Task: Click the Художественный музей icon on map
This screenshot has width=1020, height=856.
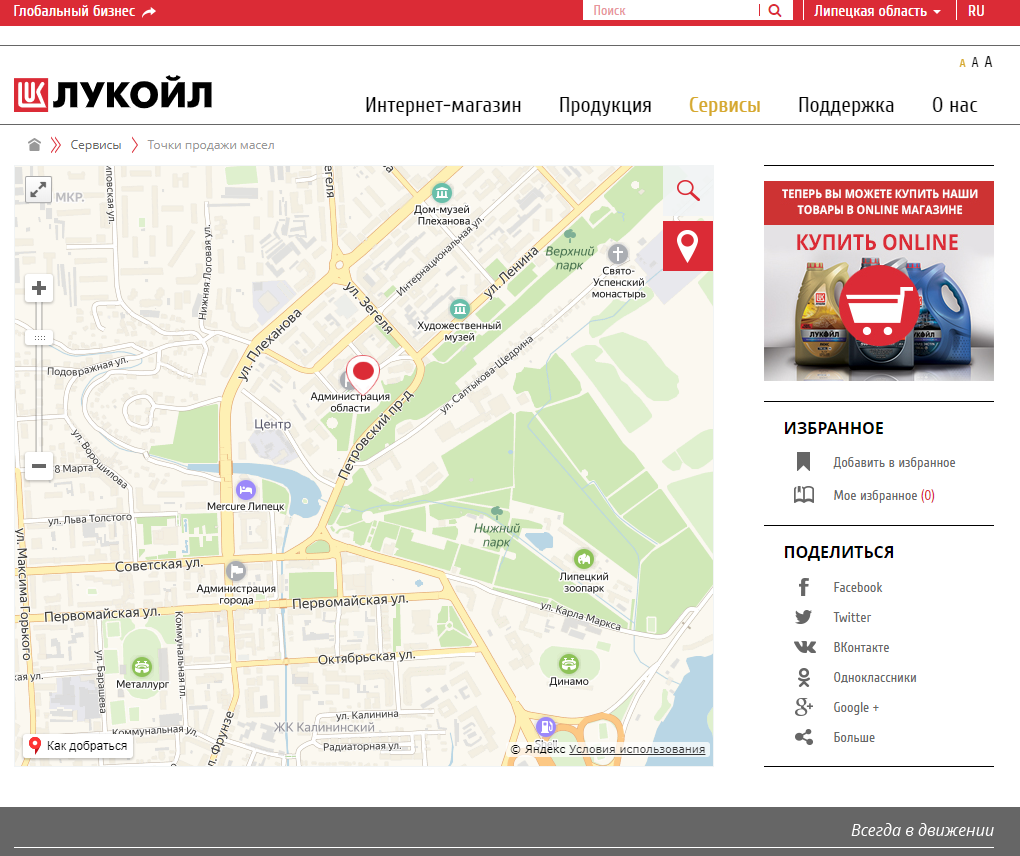Action: pyautogui.click(x=460, y=308)
